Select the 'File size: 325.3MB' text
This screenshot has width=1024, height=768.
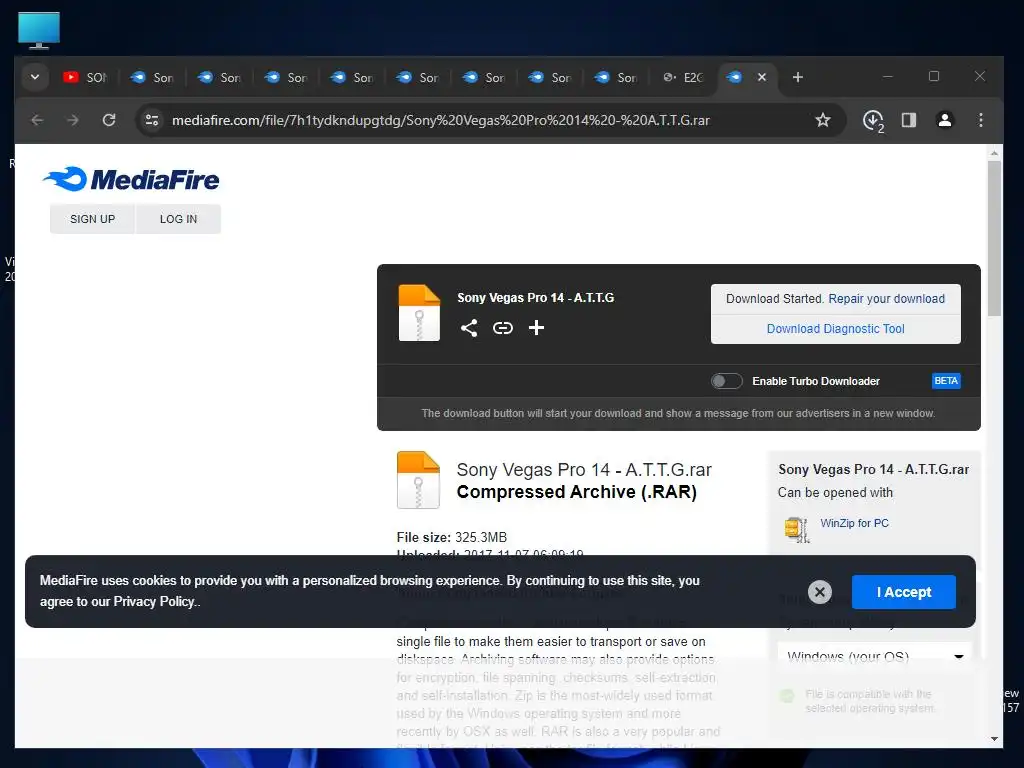point(452,537)
